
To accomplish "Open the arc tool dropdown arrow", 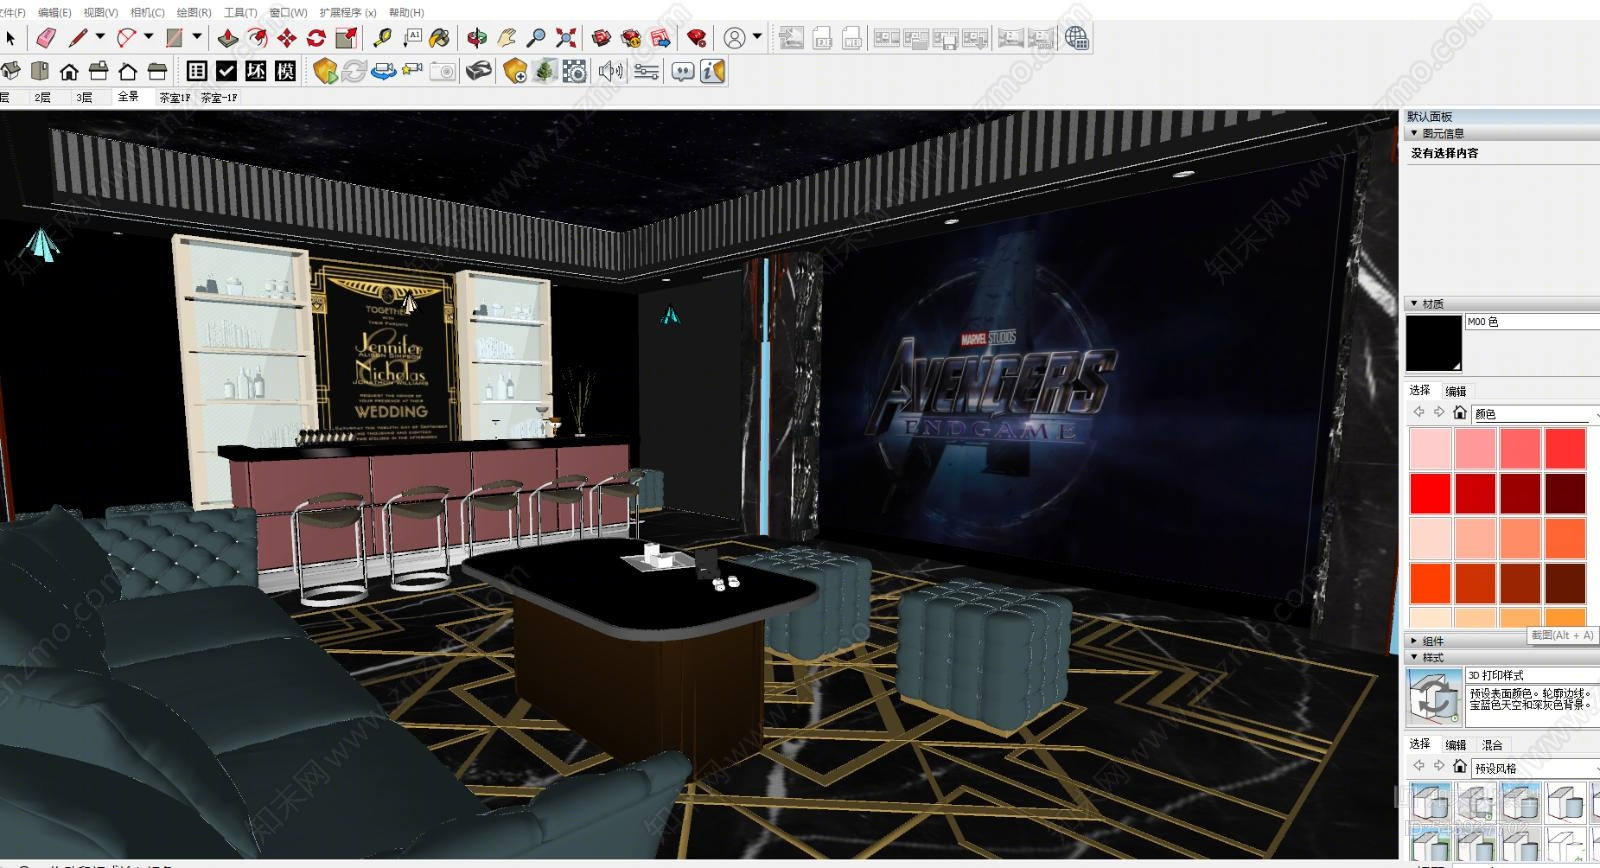I will (x=149, y=37).
